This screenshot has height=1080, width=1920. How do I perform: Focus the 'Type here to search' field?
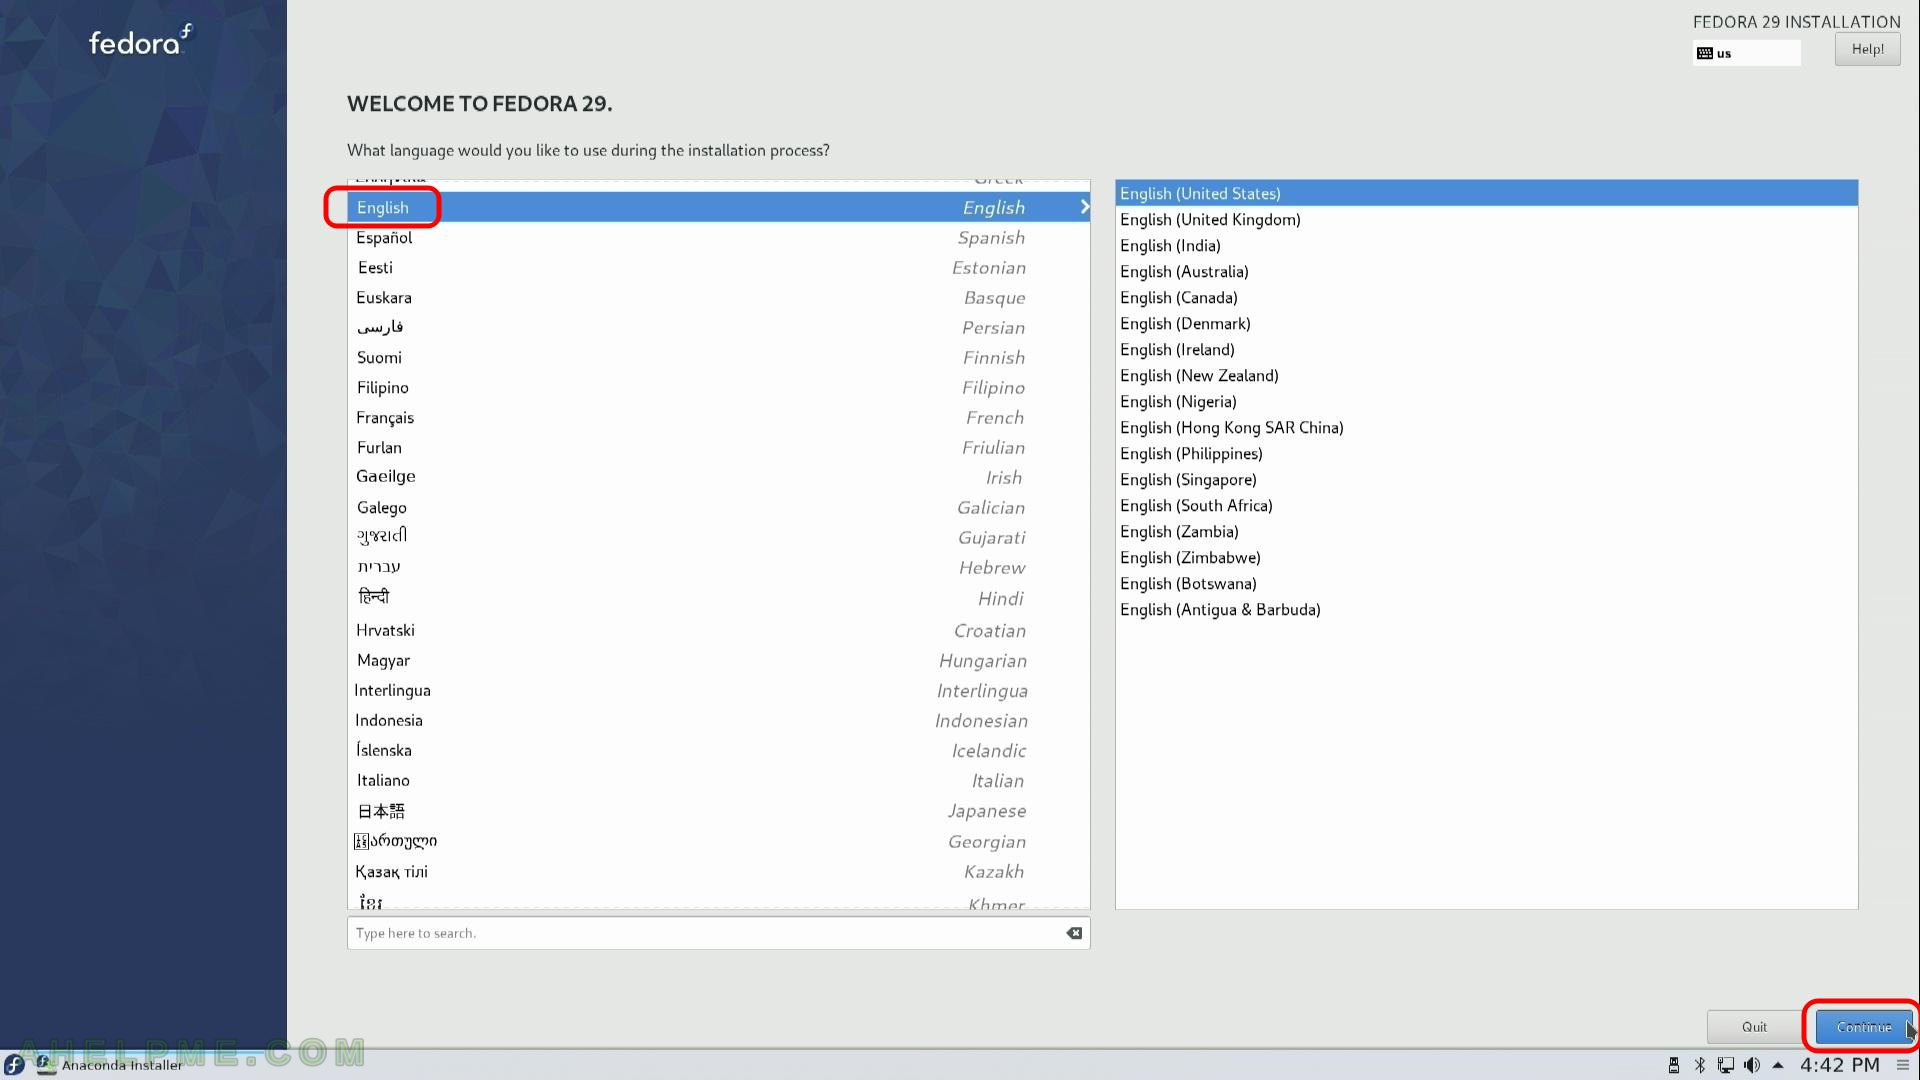click(718, 933)
